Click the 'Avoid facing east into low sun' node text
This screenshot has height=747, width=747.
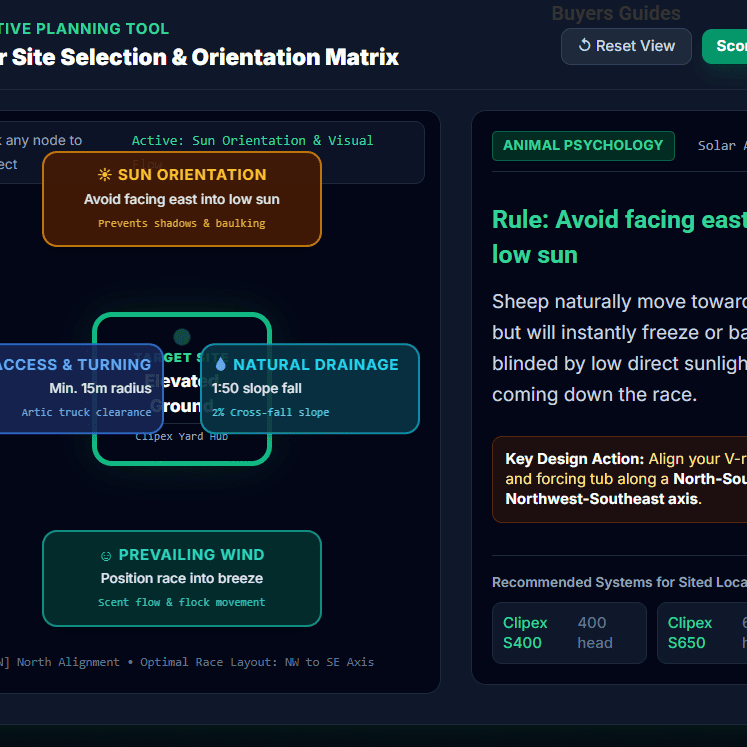(x=182, y=200)
